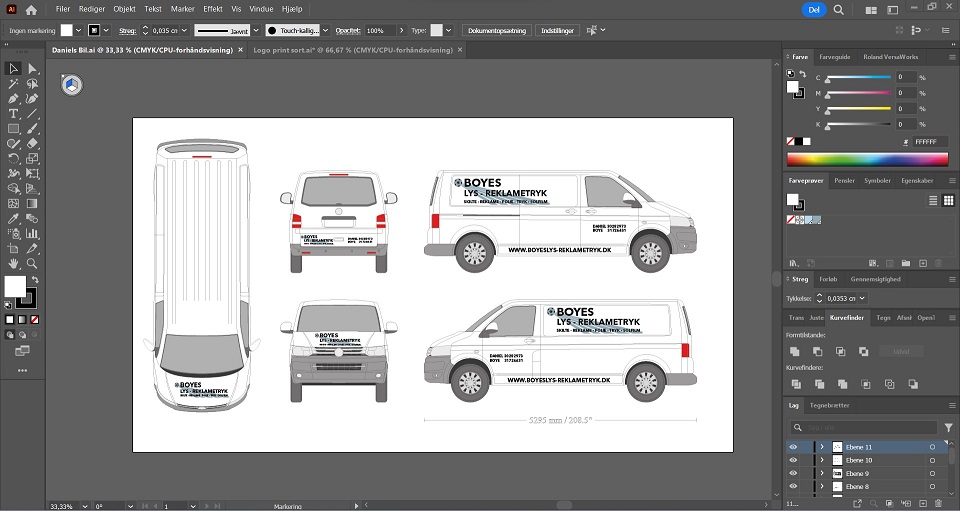Click Unite shape mode in Kurvefinder
The image size is (960, 511).
(x=794, y=351)
